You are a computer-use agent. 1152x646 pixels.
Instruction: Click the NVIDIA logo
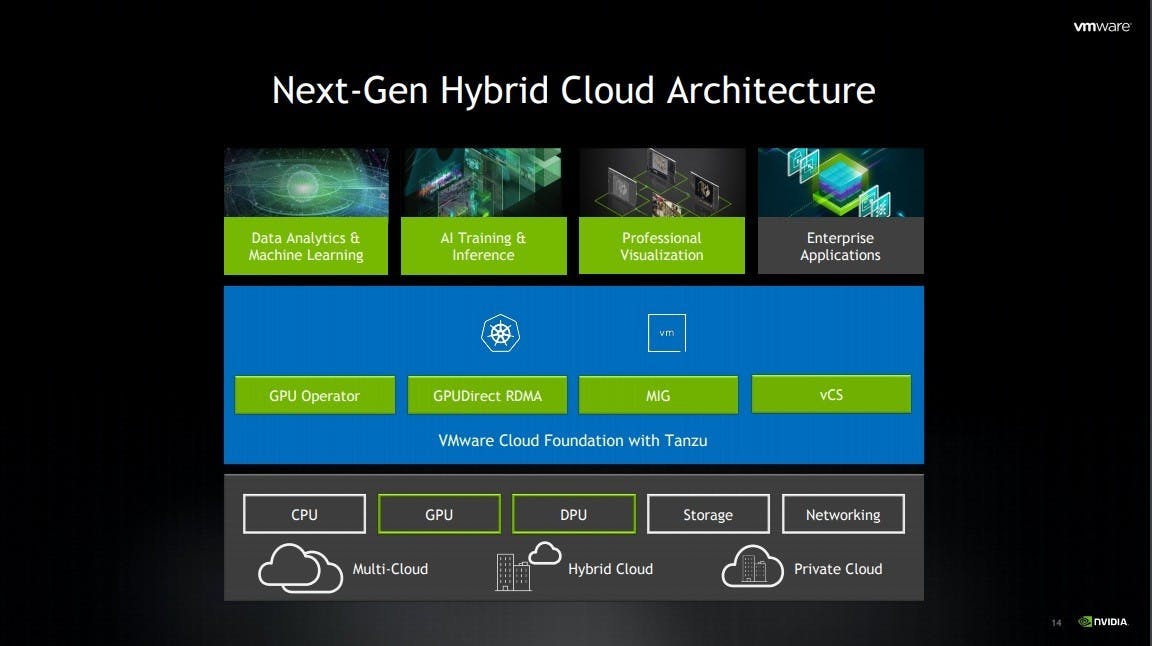(x=1102, y=622)
